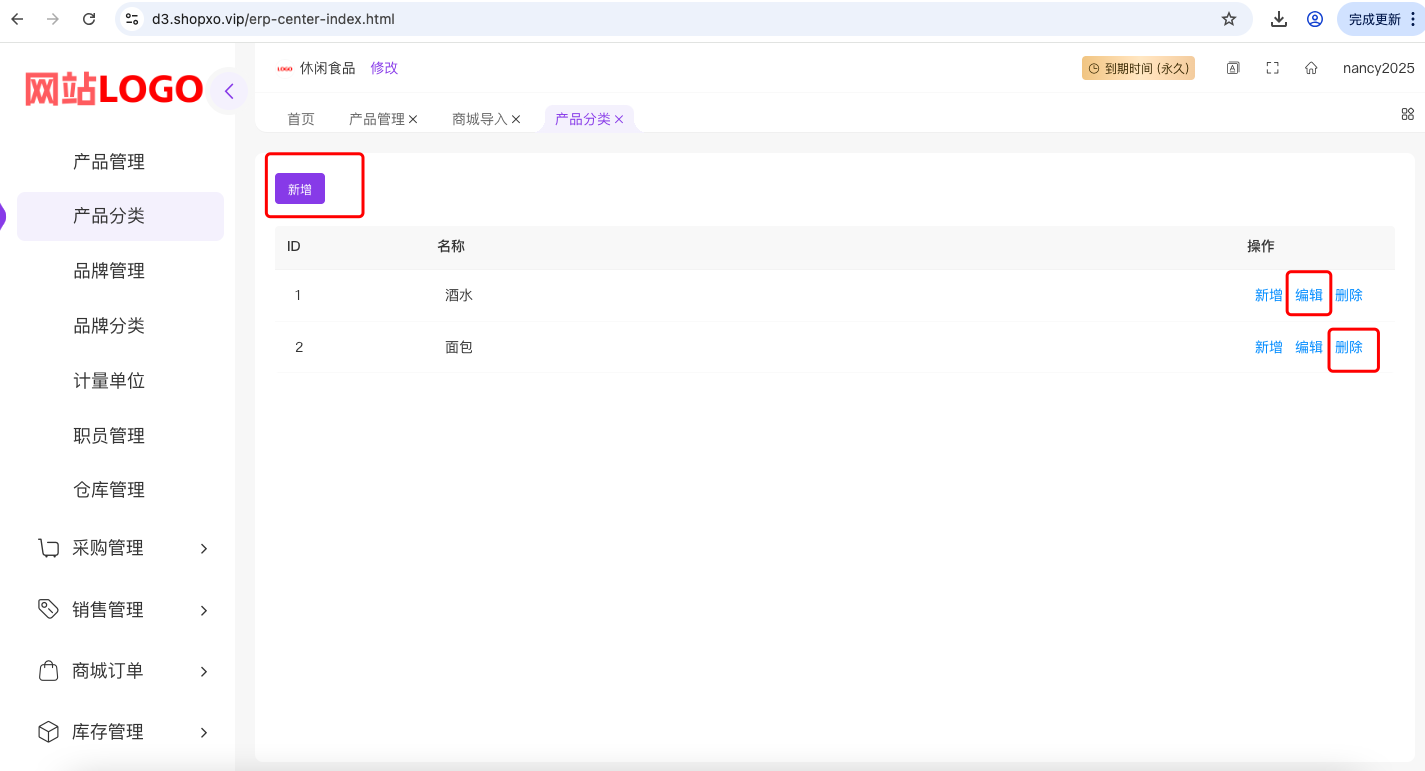The height and width of the screenshot is (771, 1425).
Task: Reload the page with the refresh icon
Action: click(89, 19)
